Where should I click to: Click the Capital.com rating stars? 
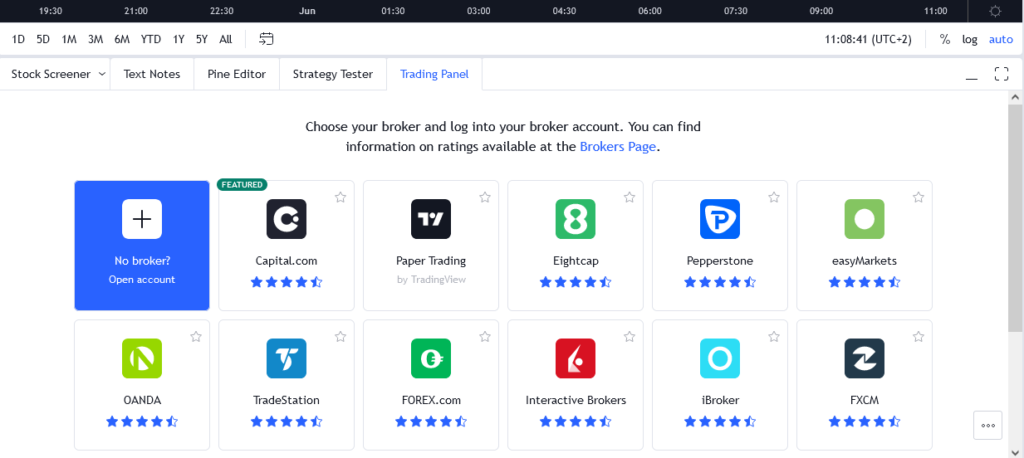(x=286, y=282)
